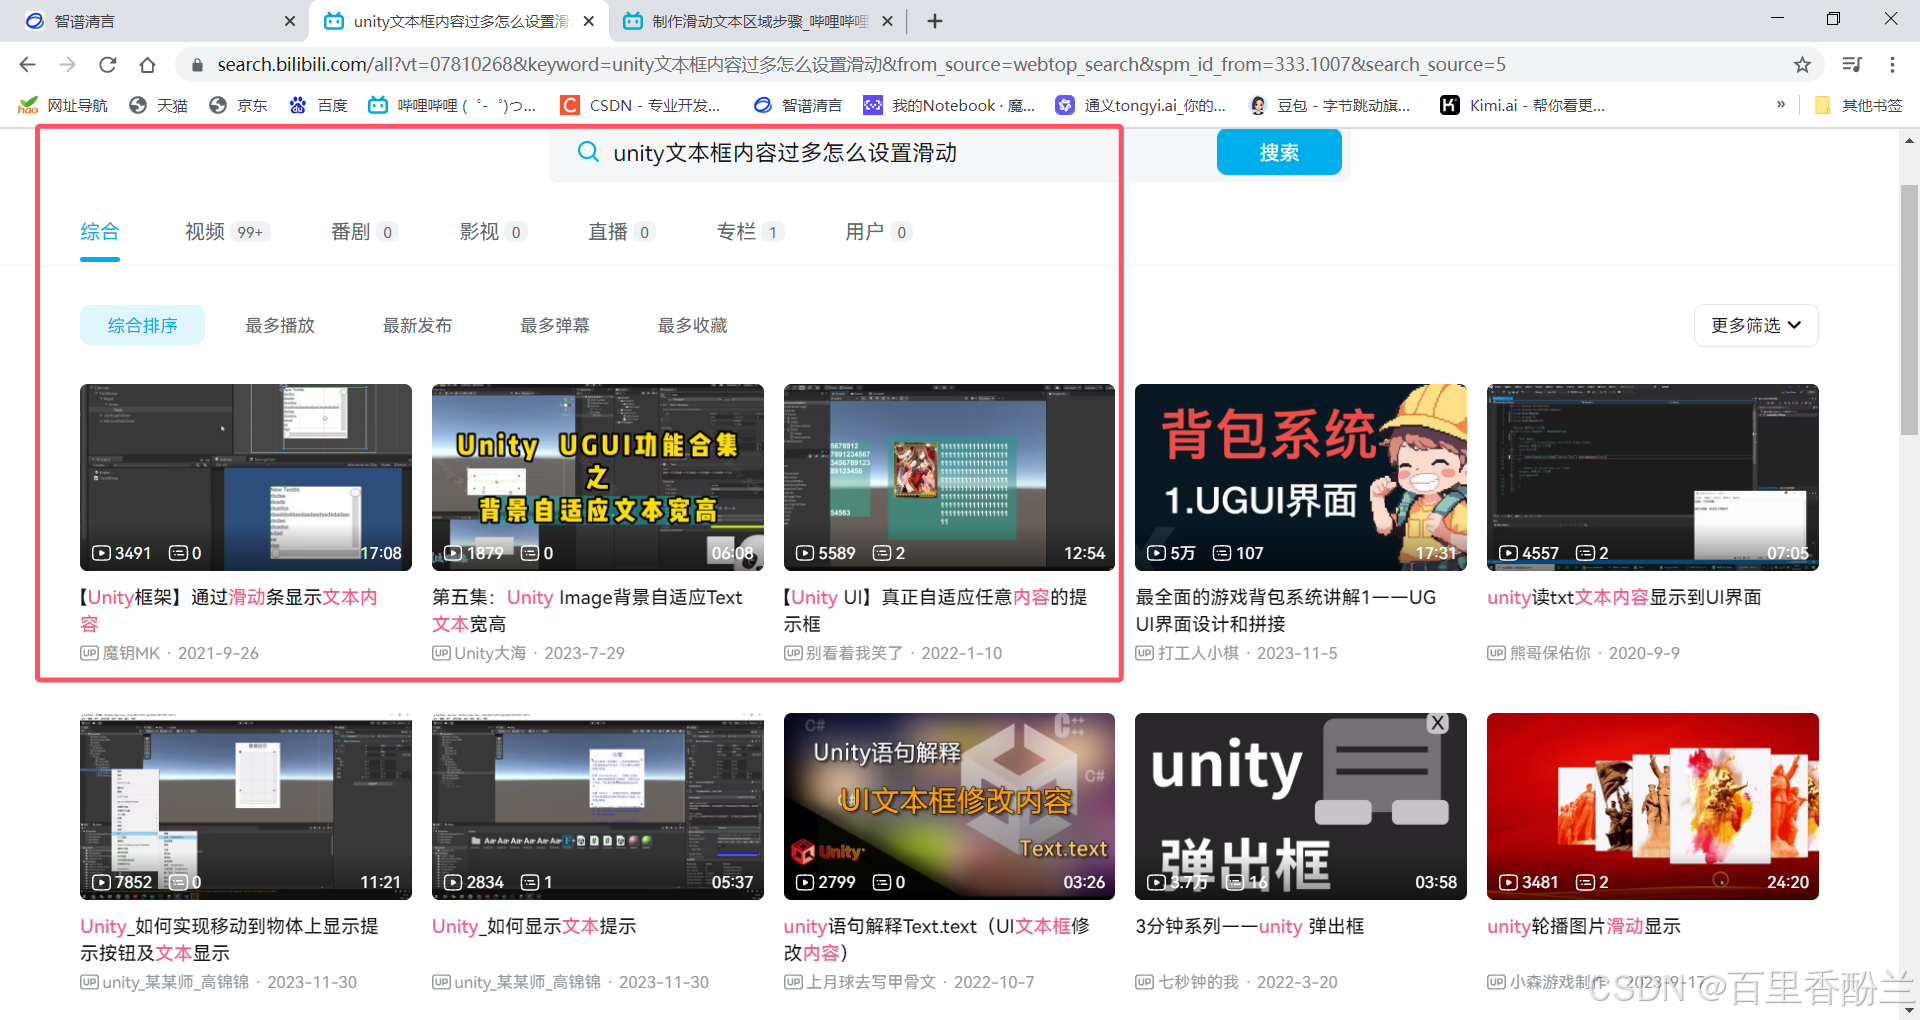Go to the browser home page icon
Screen dimensions: 1920x1020
point(147,65)
